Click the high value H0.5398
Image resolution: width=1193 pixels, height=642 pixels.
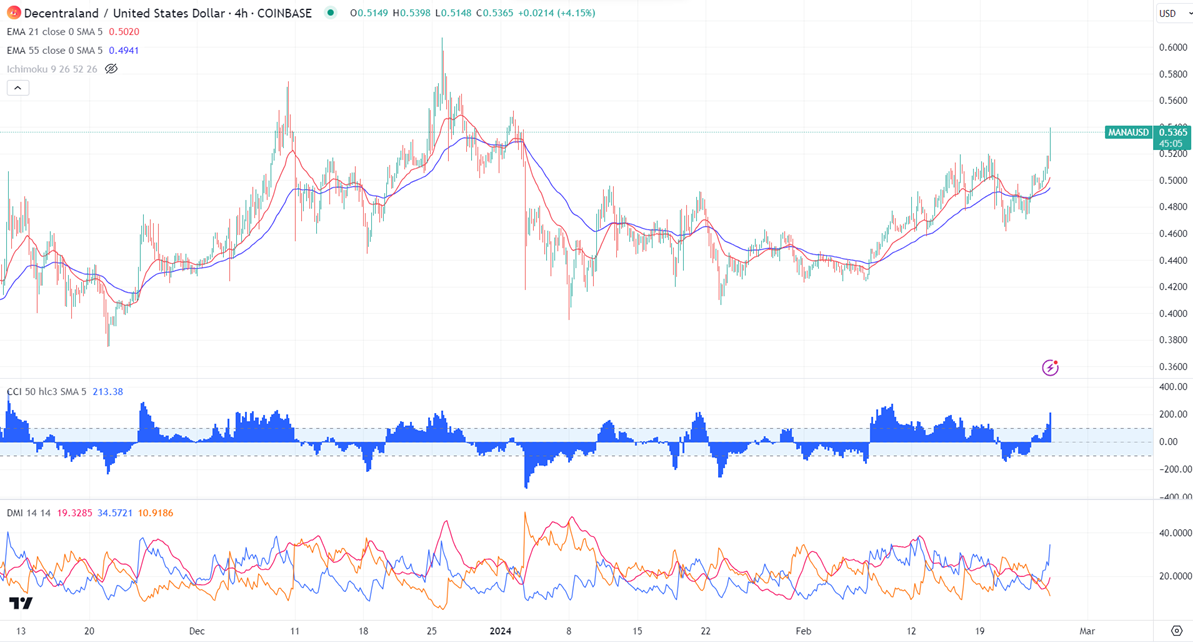click(x=410, y=13)
